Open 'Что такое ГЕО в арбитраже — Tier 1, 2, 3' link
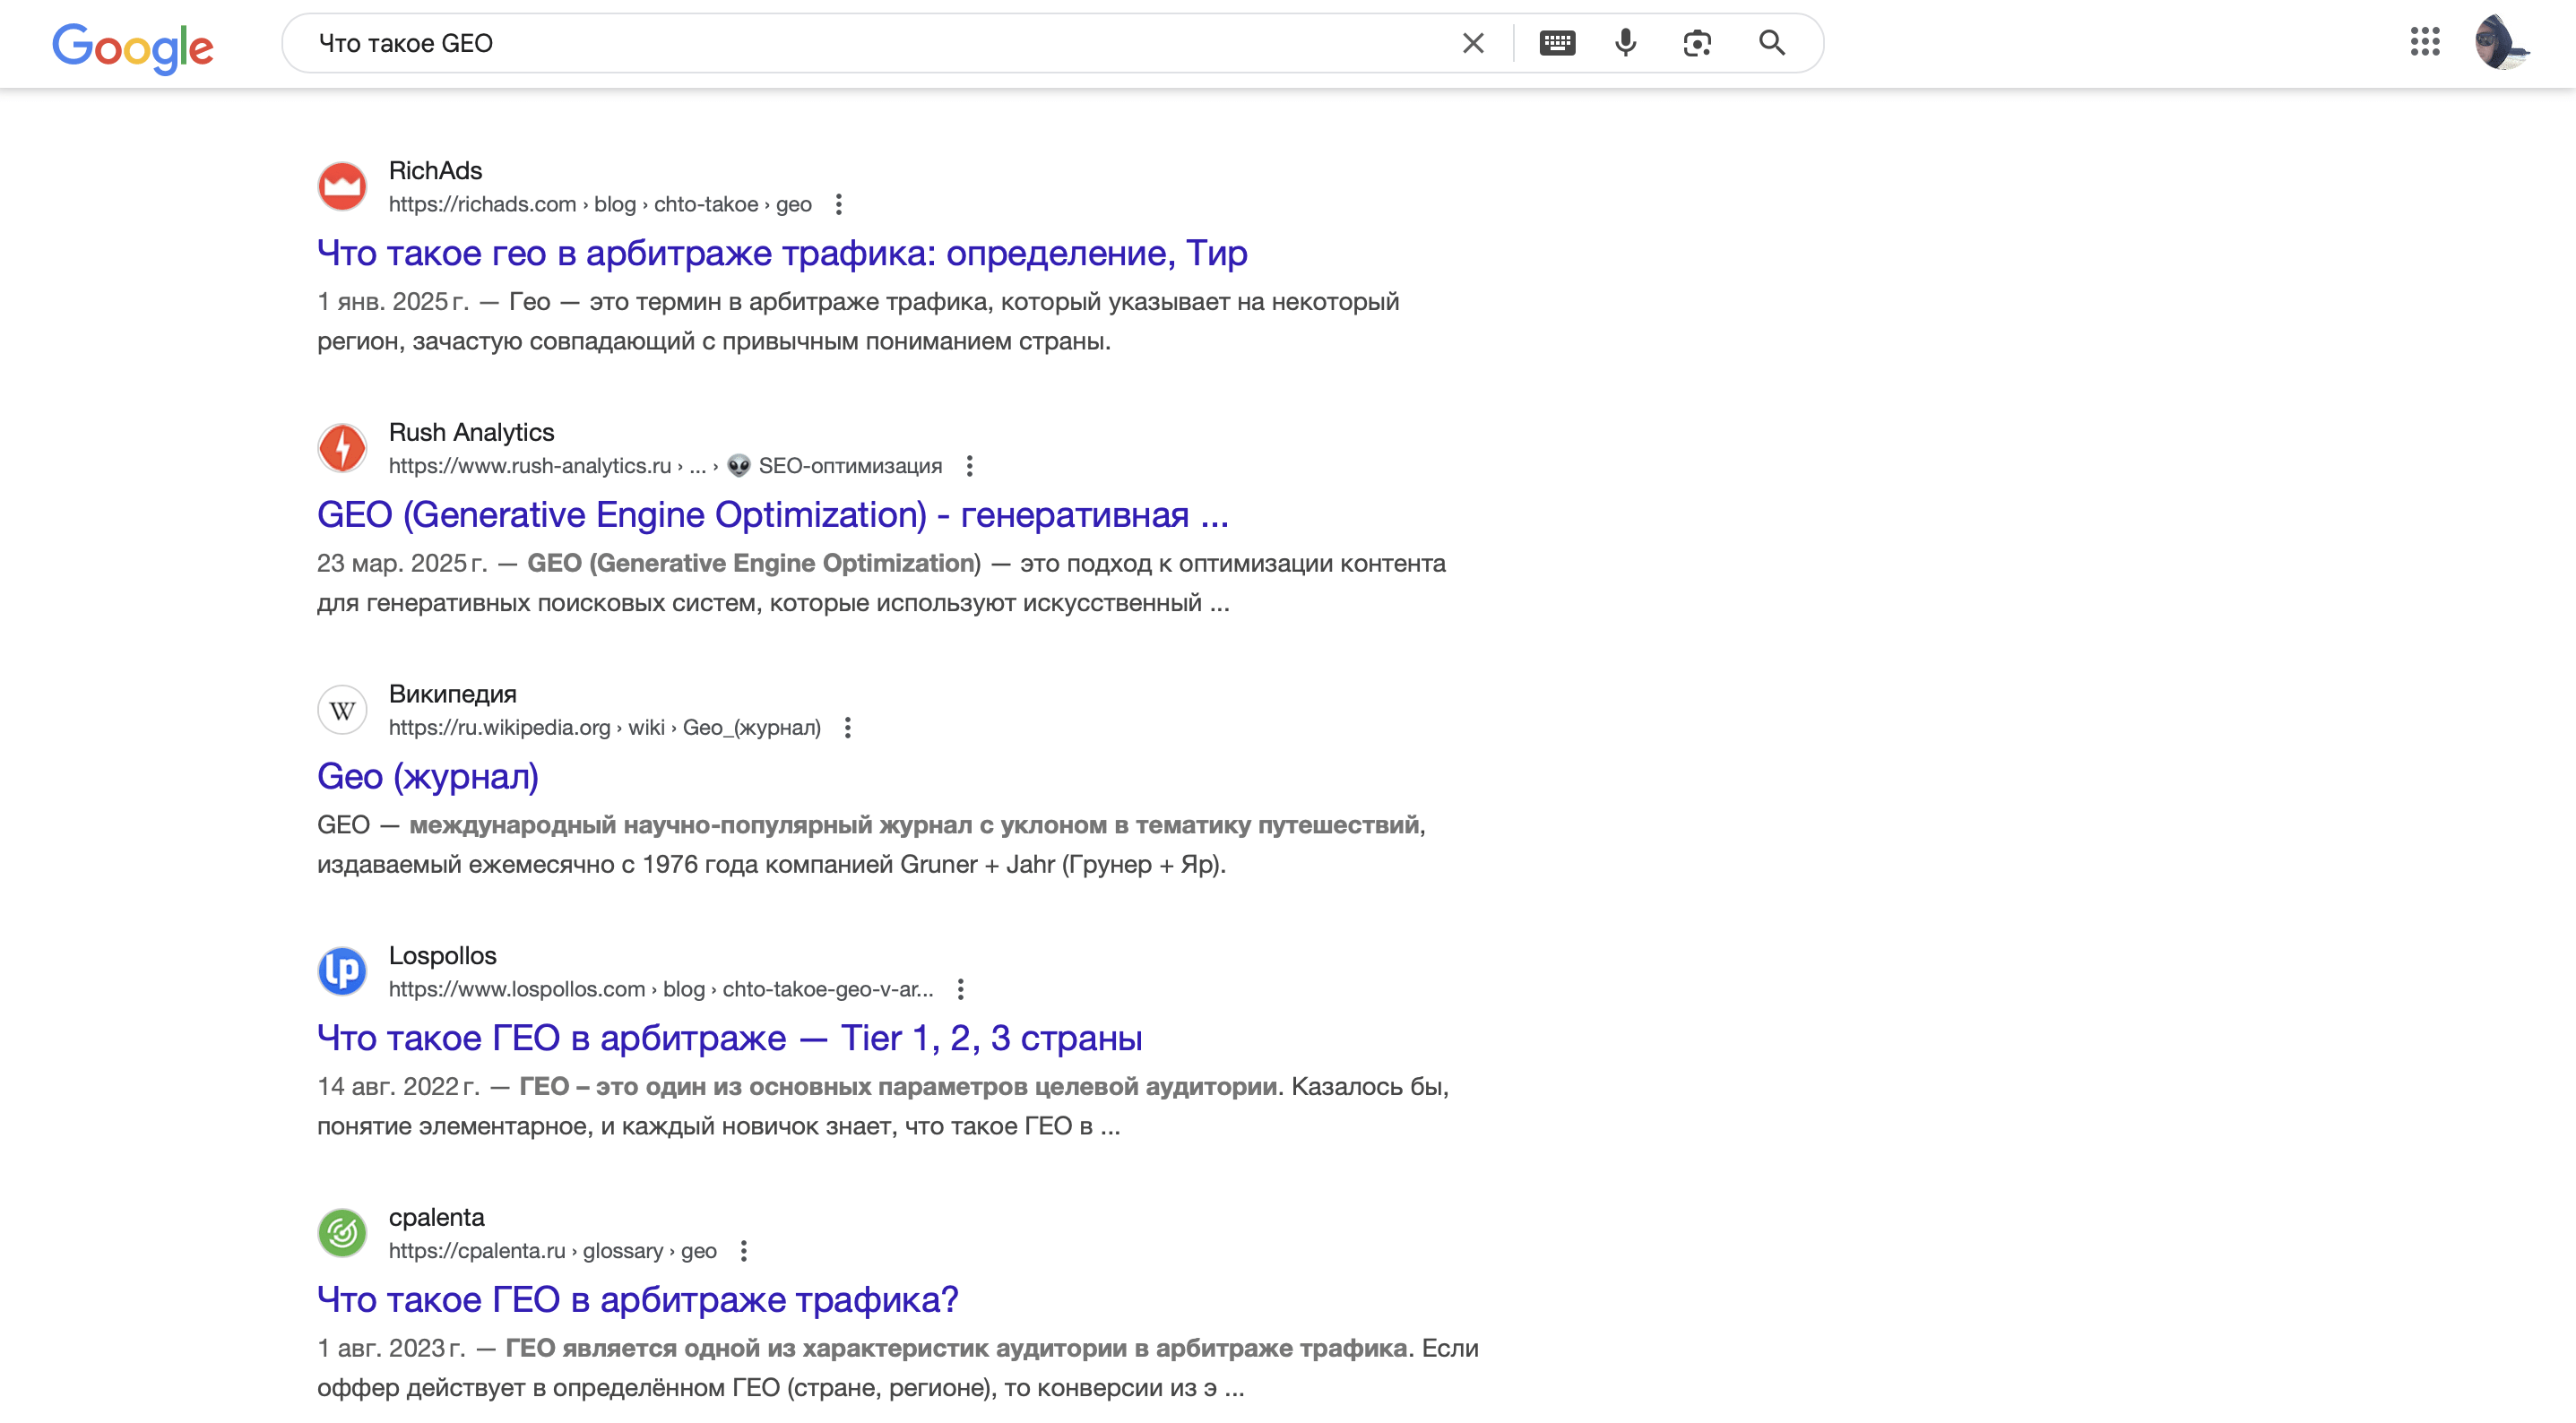Viewport: 2576px width, 1423px height. (x=729, y=1038)
